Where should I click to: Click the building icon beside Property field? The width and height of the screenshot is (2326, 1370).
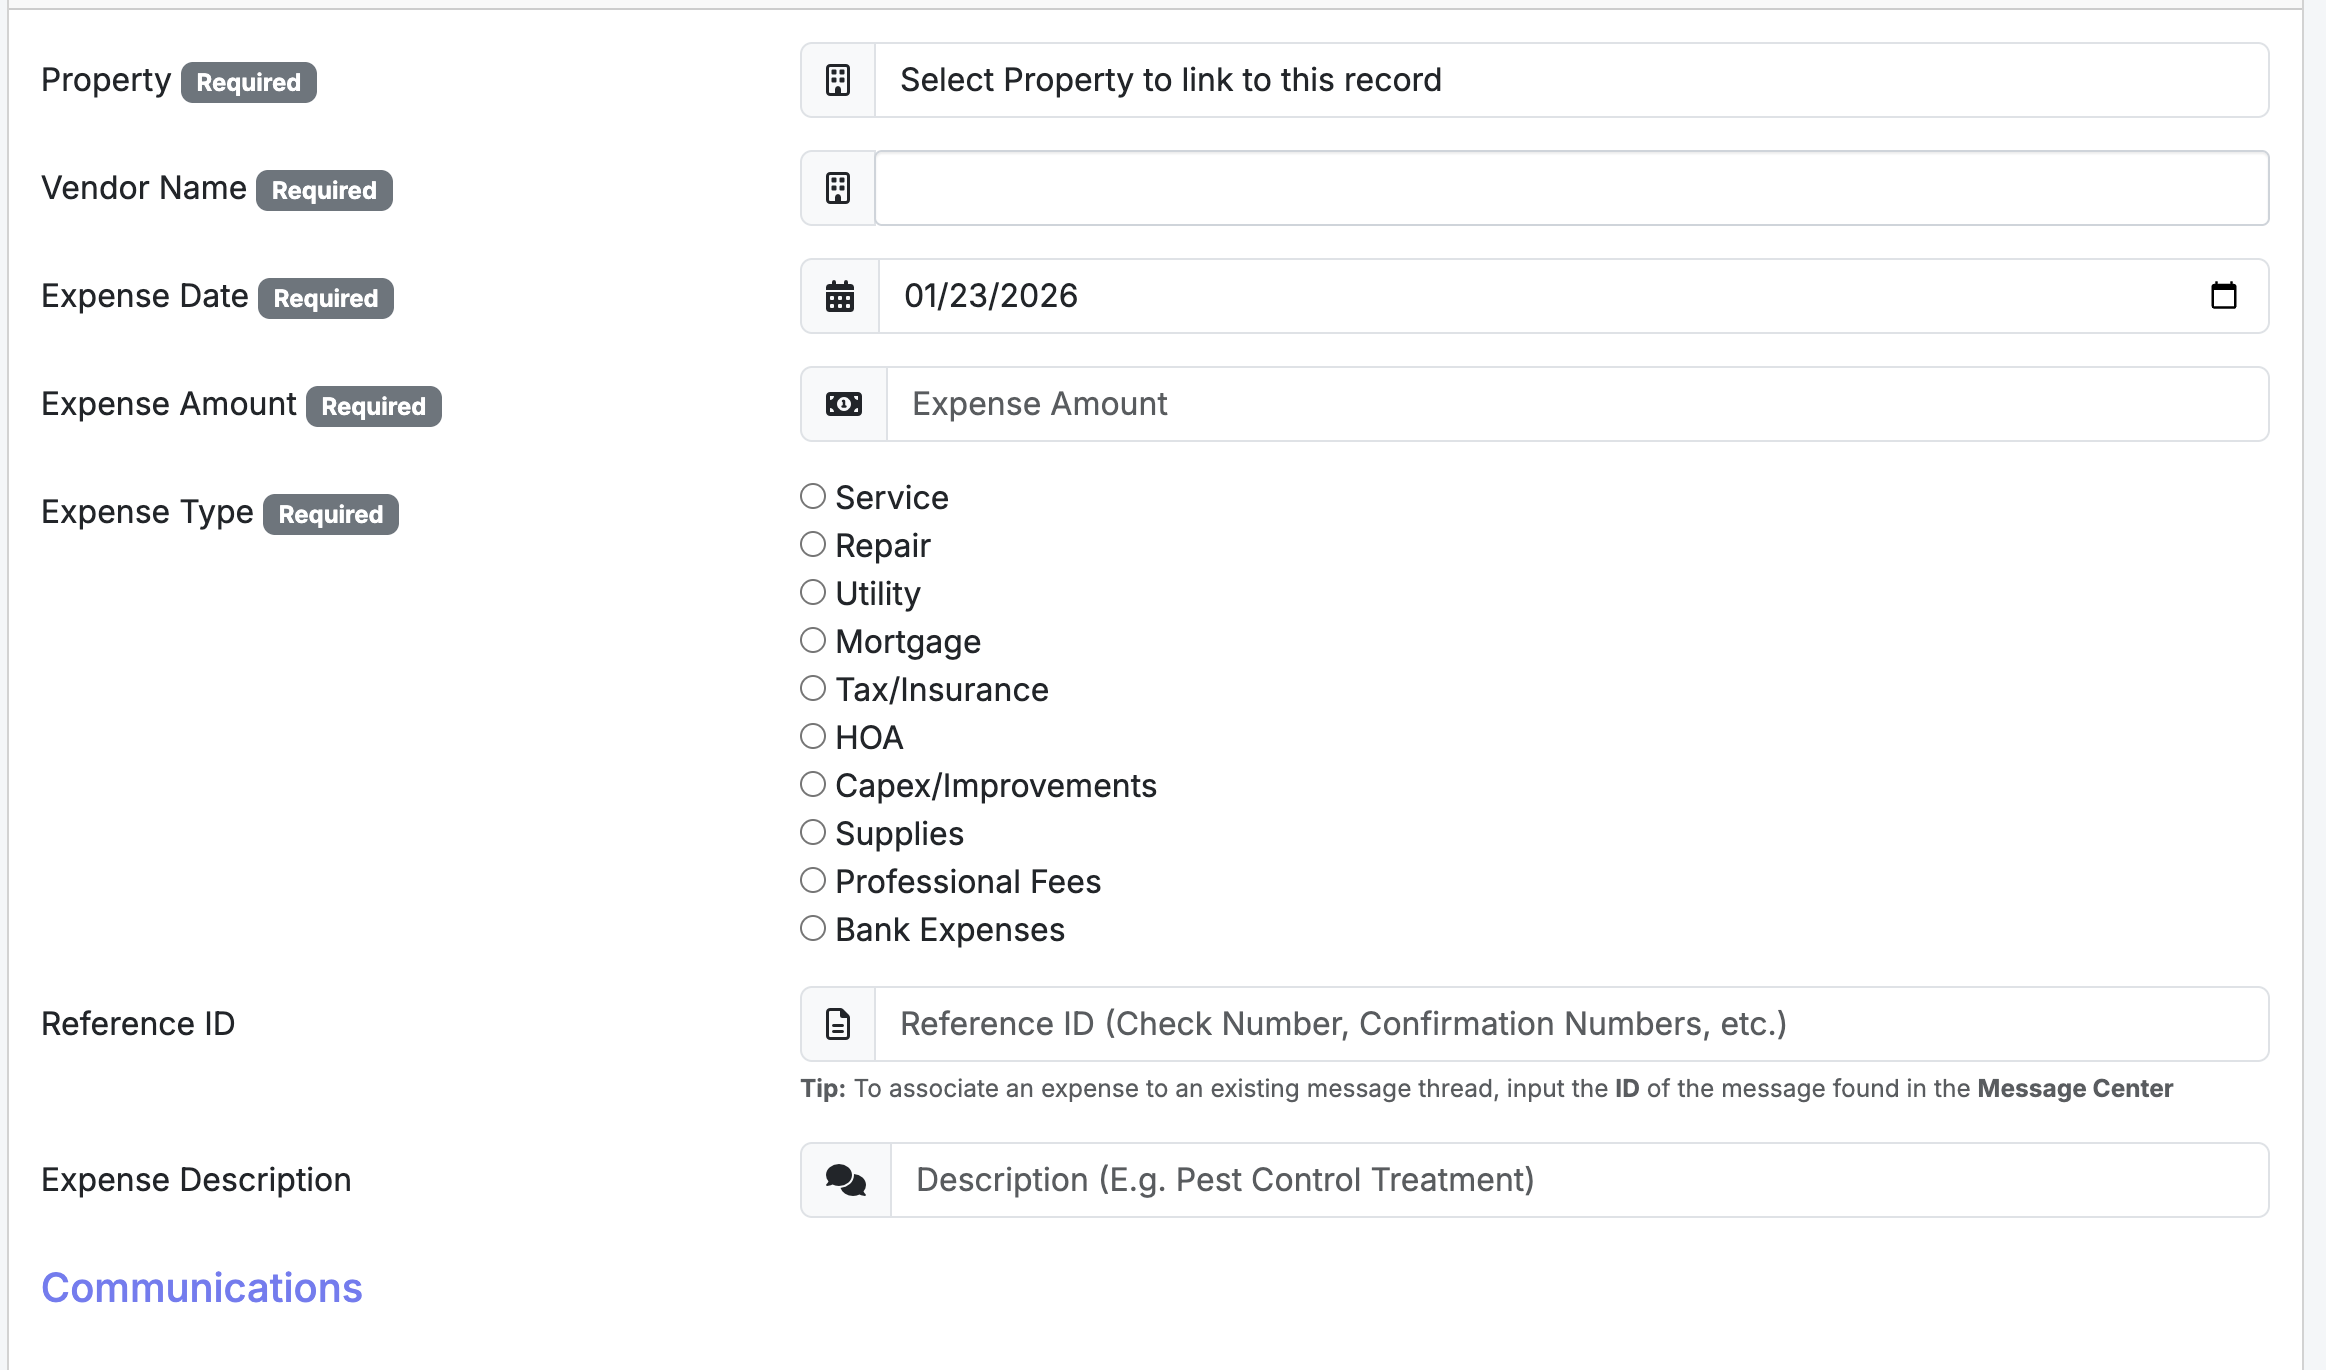tap(838, 80)
